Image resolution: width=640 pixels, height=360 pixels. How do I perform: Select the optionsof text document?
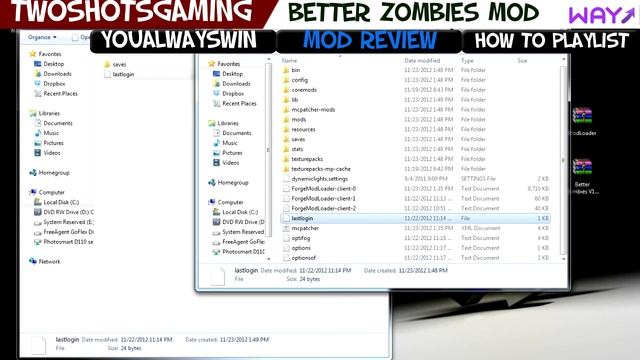tap(304, 258)
